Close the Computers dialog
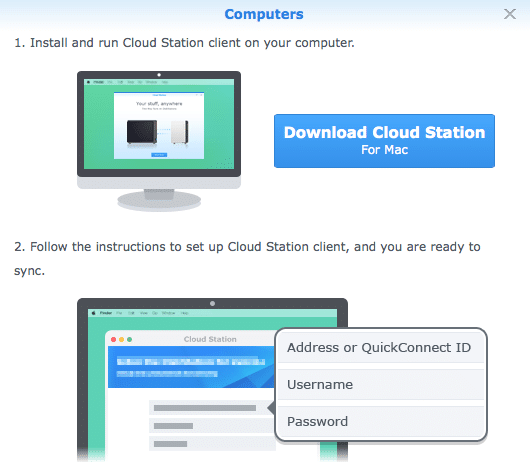This screenshot has height=462, width=530. pos(510,14)
